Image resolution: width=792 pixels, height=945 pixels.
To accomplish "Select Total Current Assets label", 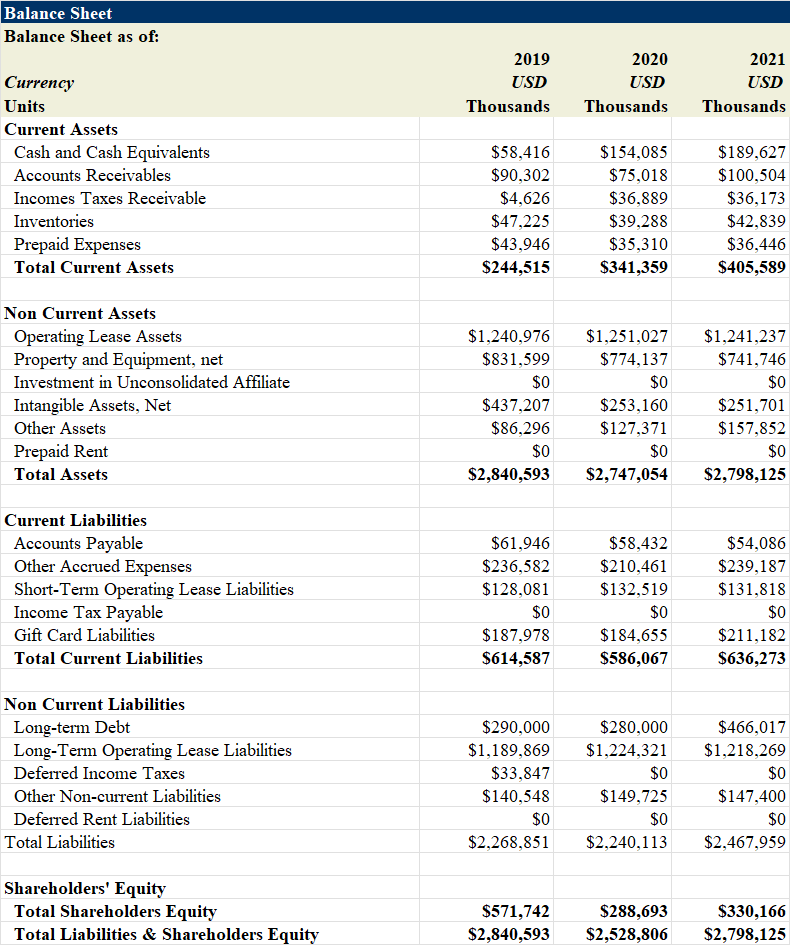I will [94, 267].
